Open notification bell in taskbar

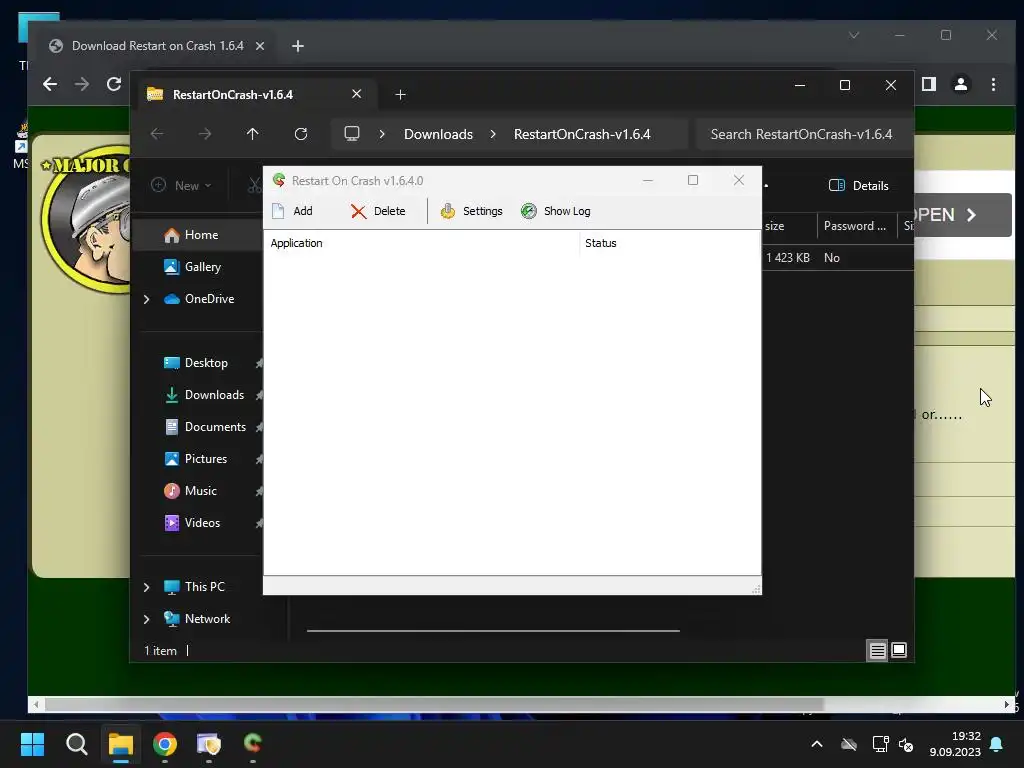point(997,744)
